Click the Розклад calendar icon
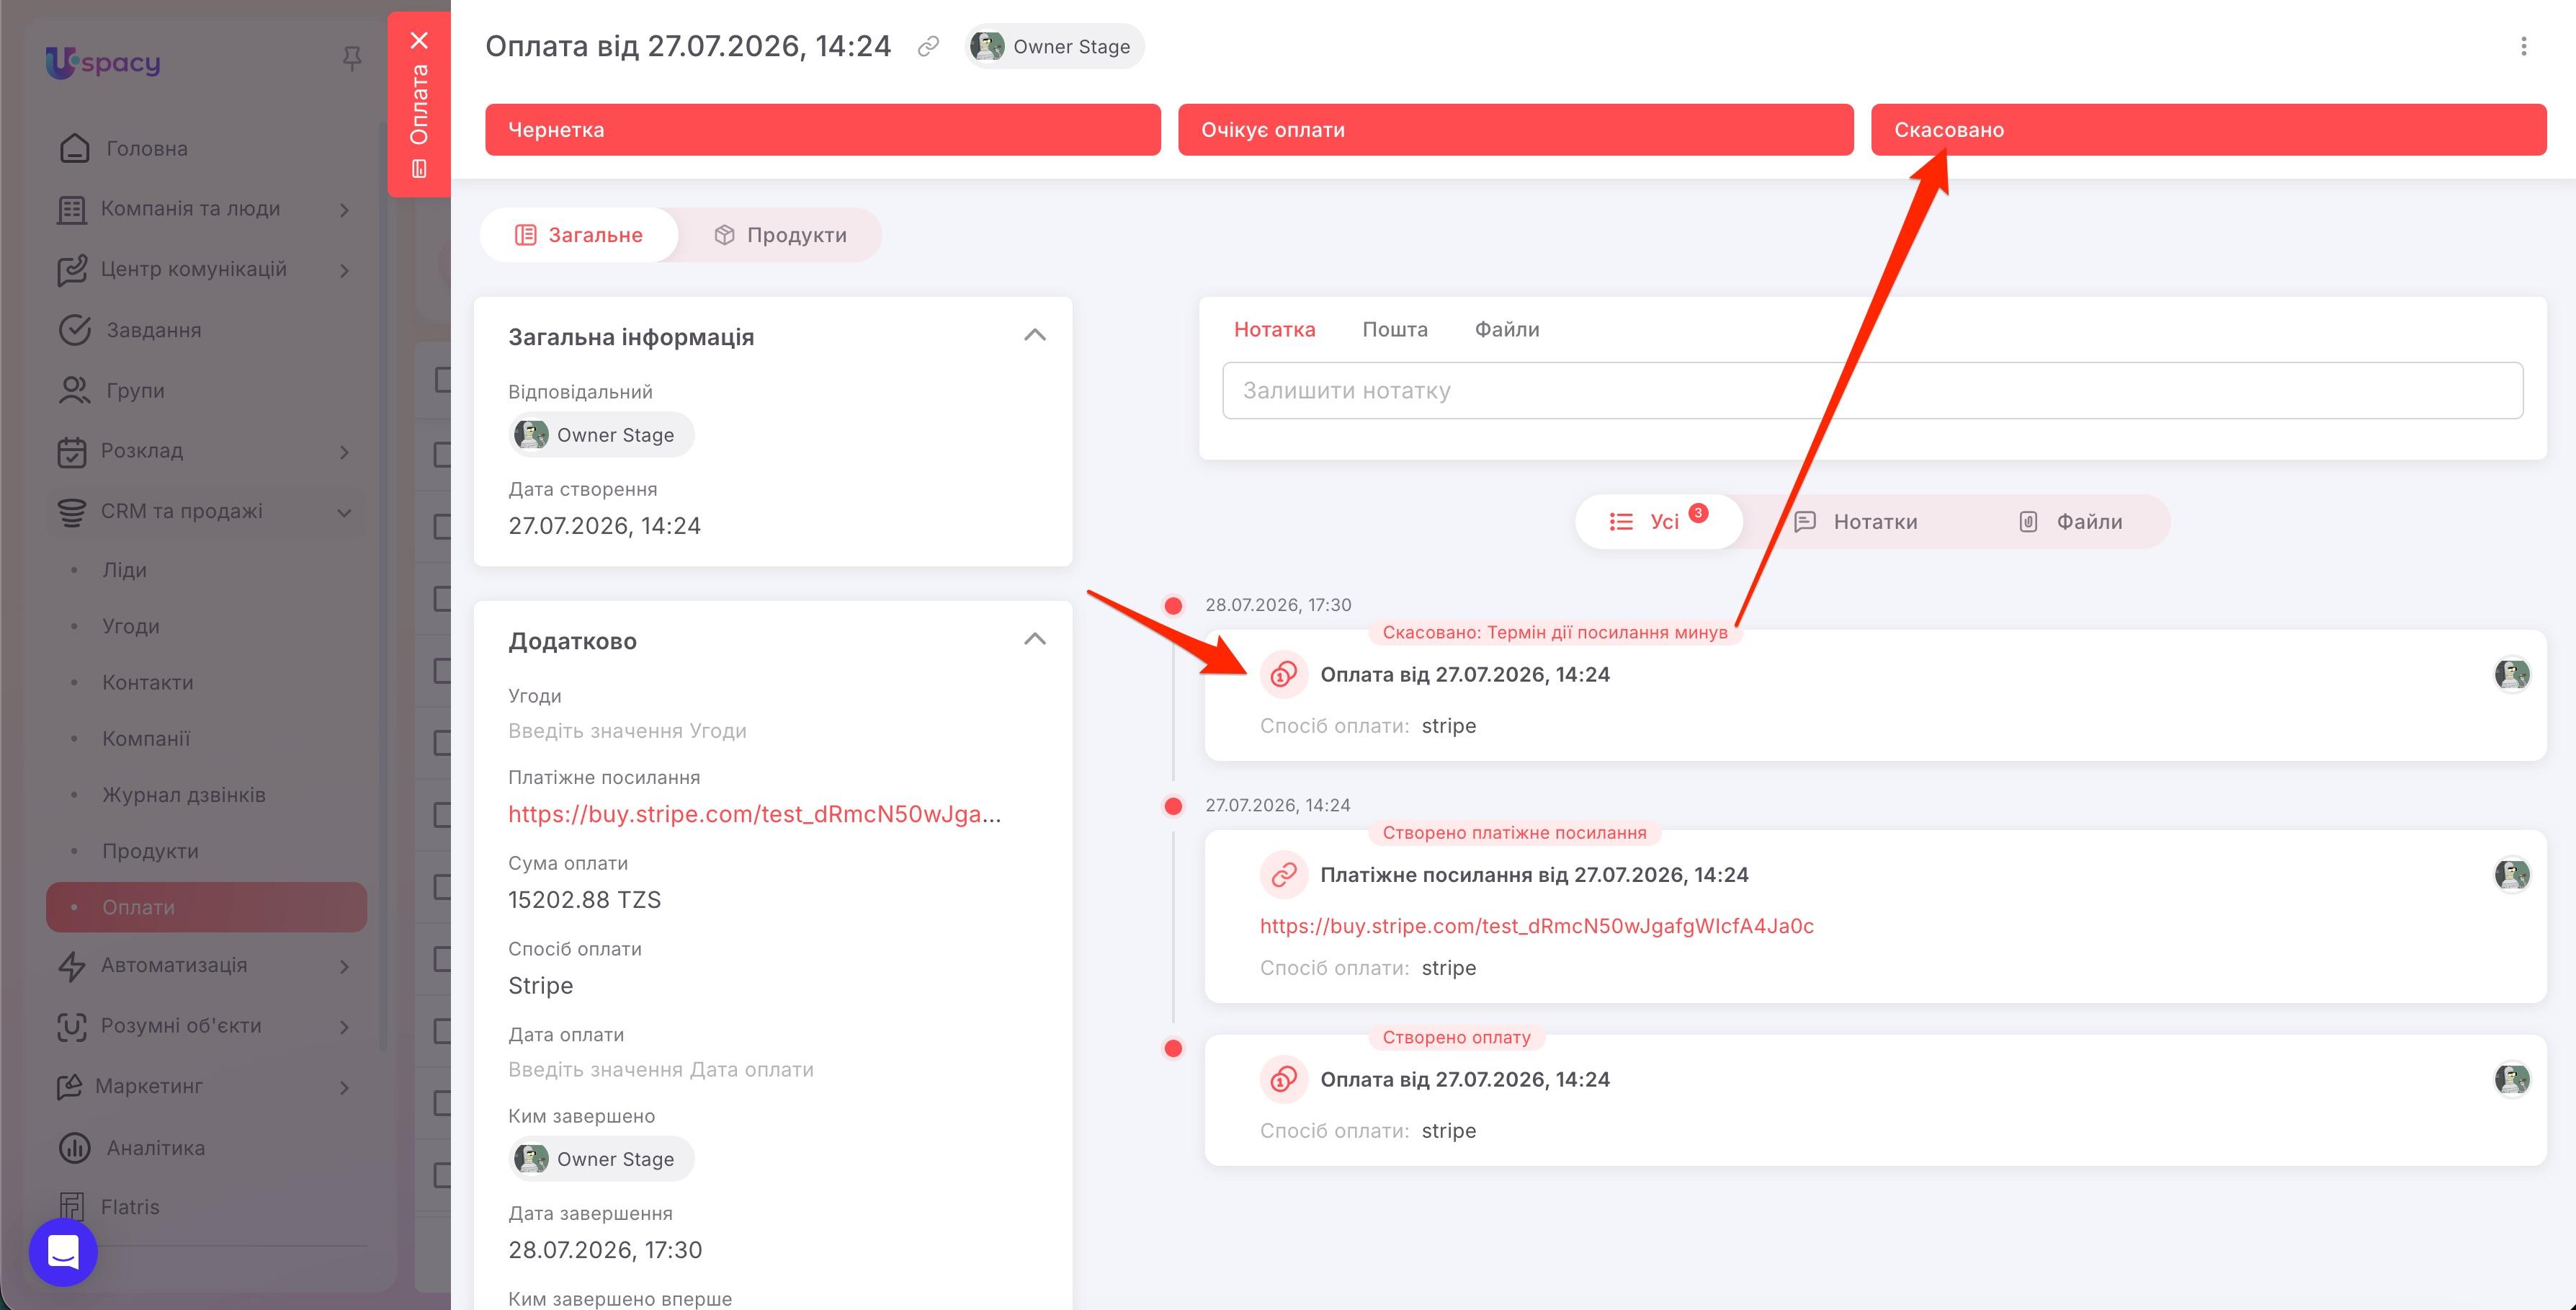The height and width of the screenshot is (1310, 2576). click(x=71, y=451)
